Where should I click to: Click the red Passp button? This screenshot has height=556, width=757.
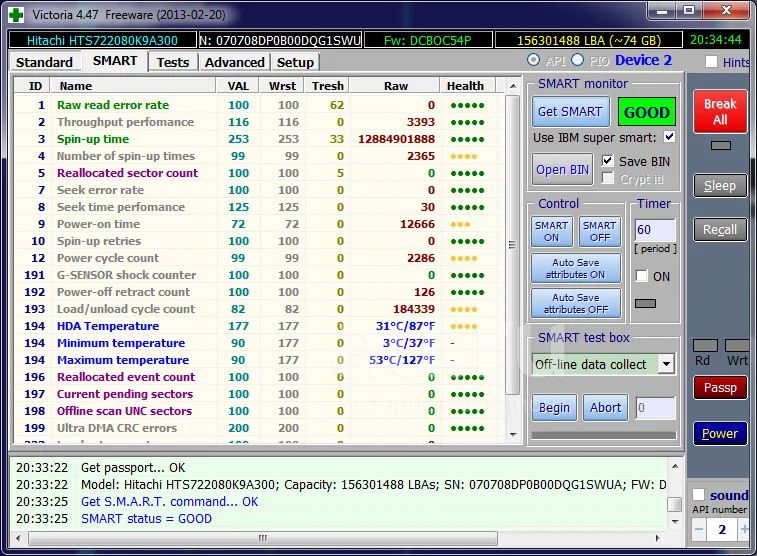click(719, 388)
